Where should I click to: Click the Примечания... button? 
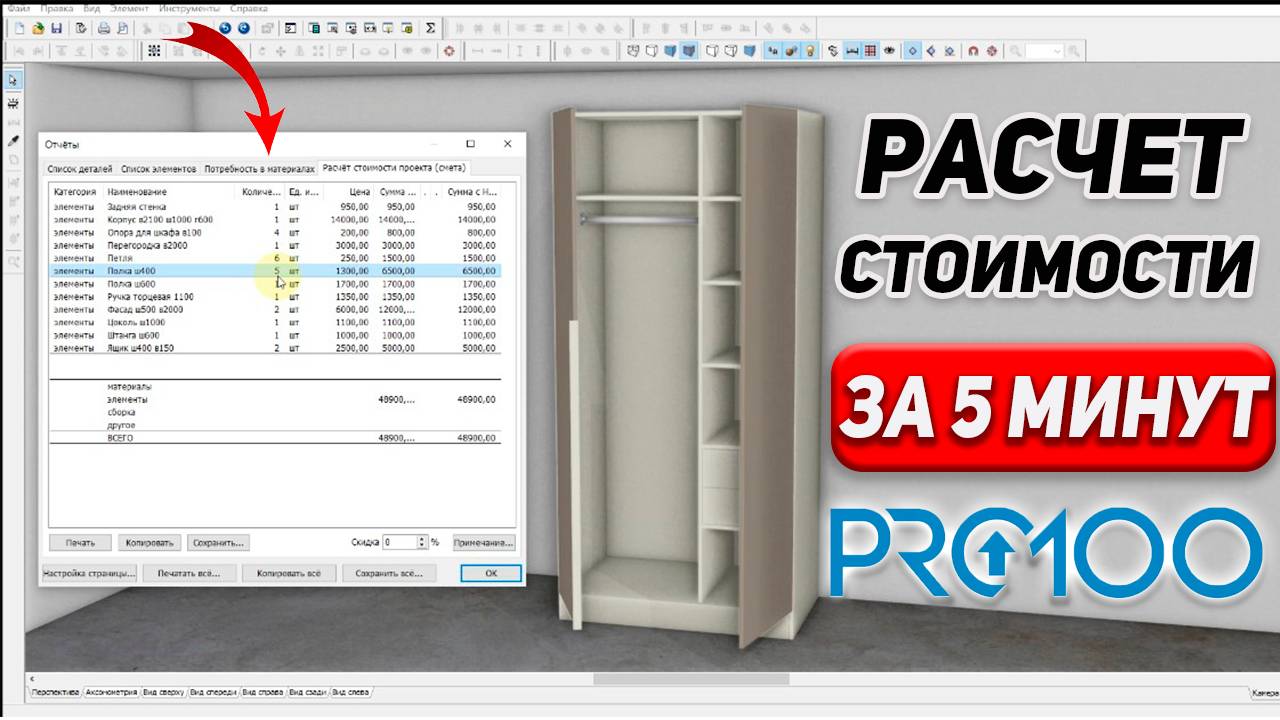point(484,543)
